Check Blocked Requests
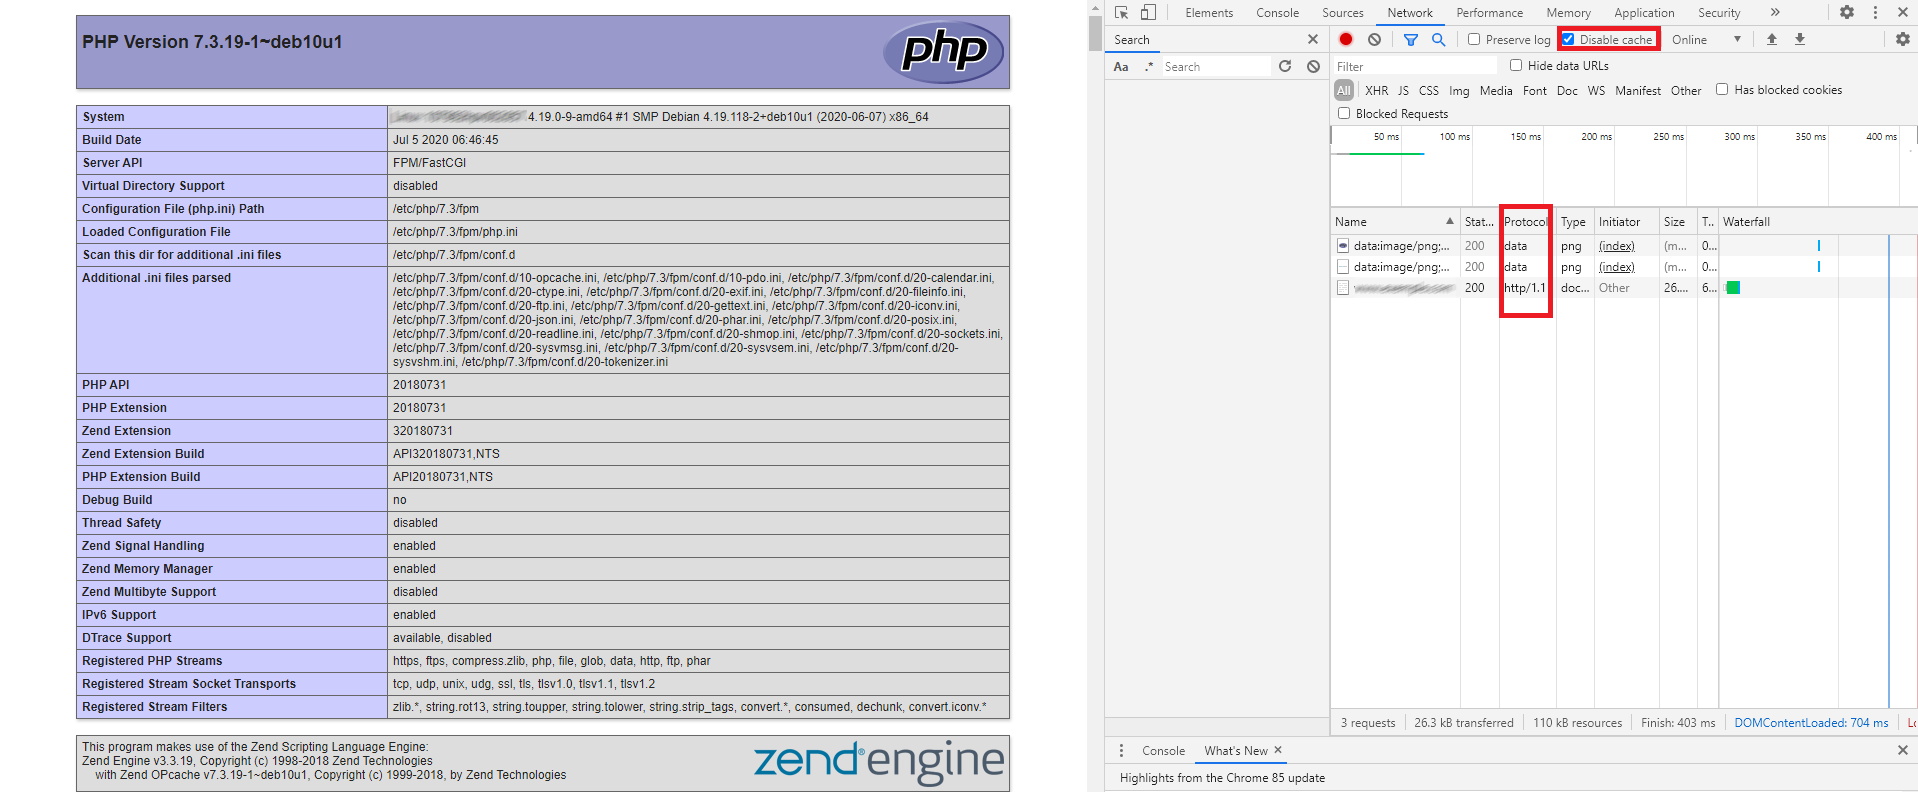Screen dimensions: 1918x792 pos(1344,113)
